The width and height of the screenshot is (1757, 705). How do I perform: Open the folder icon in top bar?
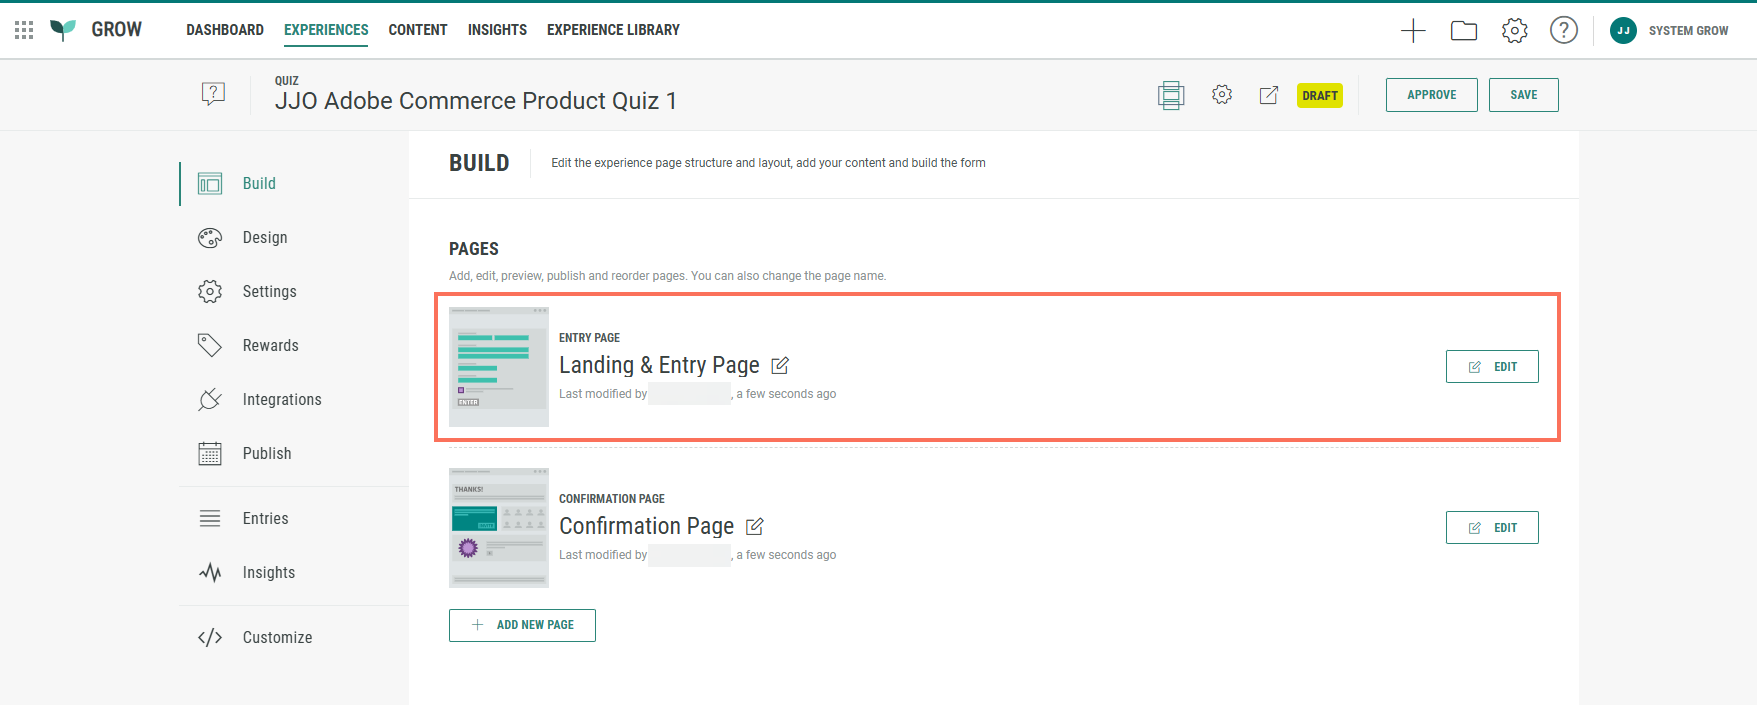1464,31
